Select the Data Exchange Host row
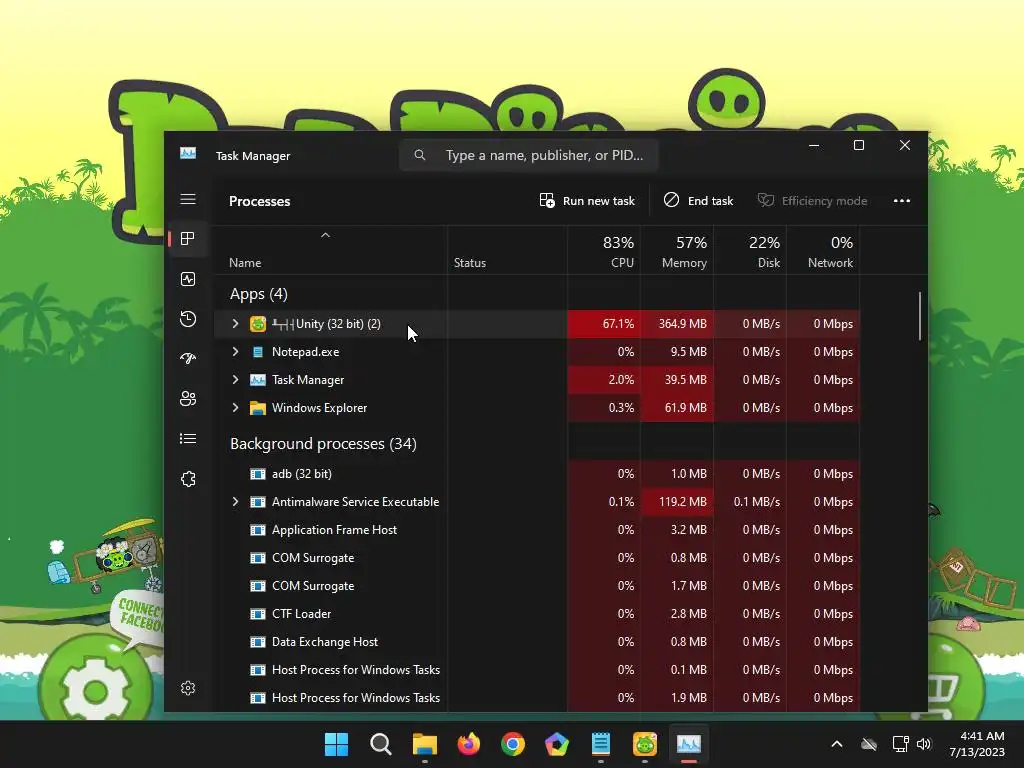This screenshot has width=1024, height=768. coord(537,642)
